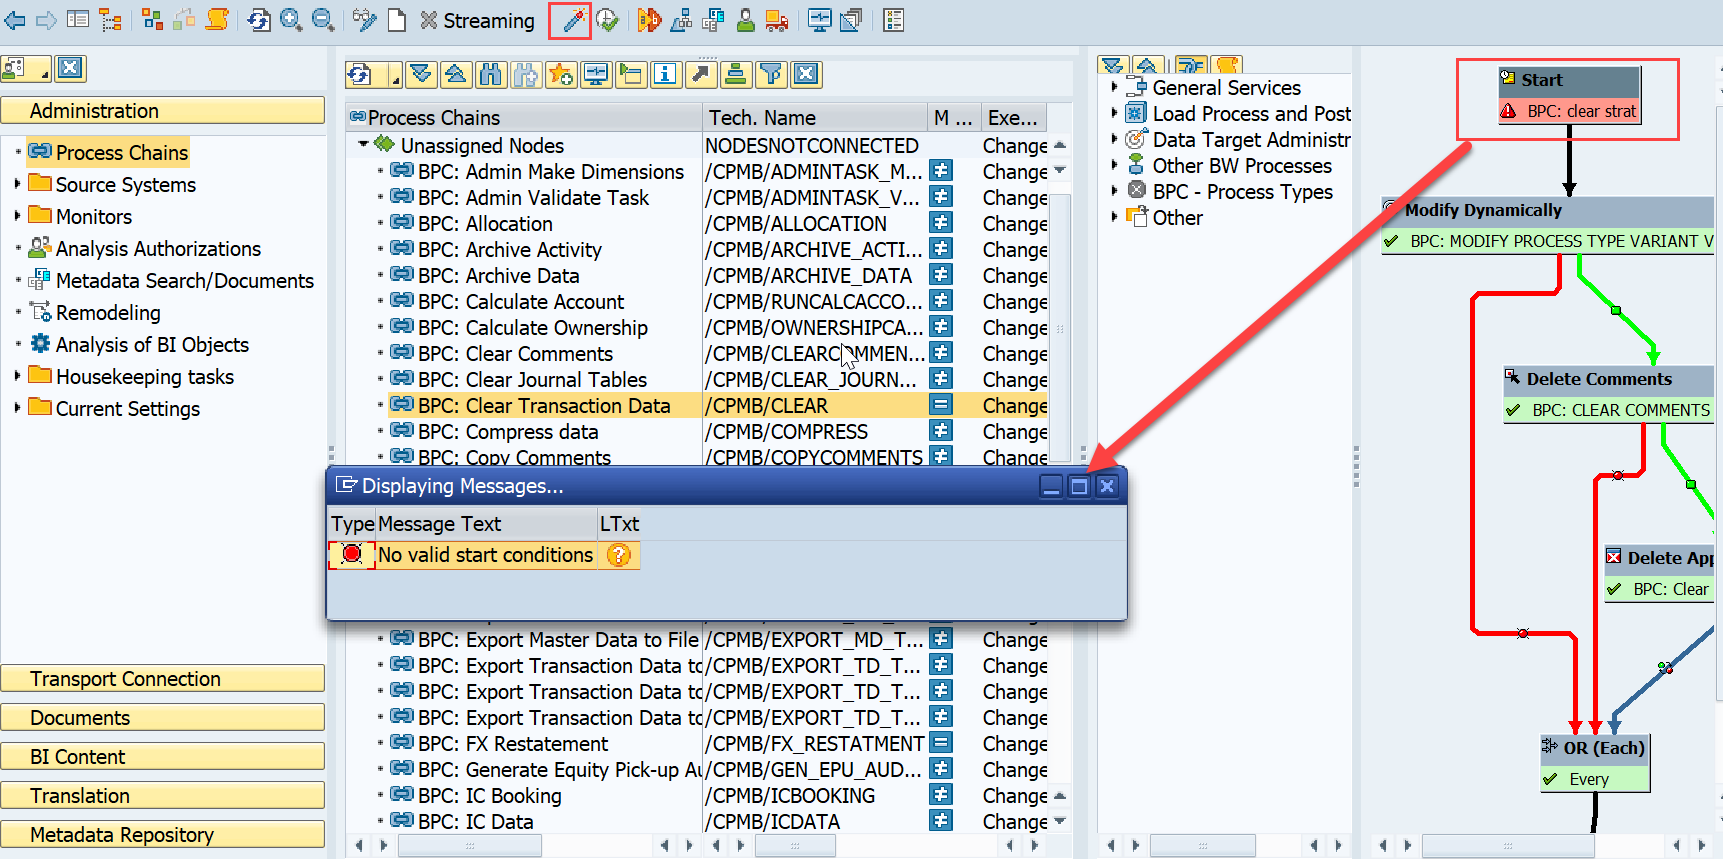This screenshot has width=1723, height=859.
Task: Toggle plus icon for BPC: Compress data row
Action: point(941,431)
